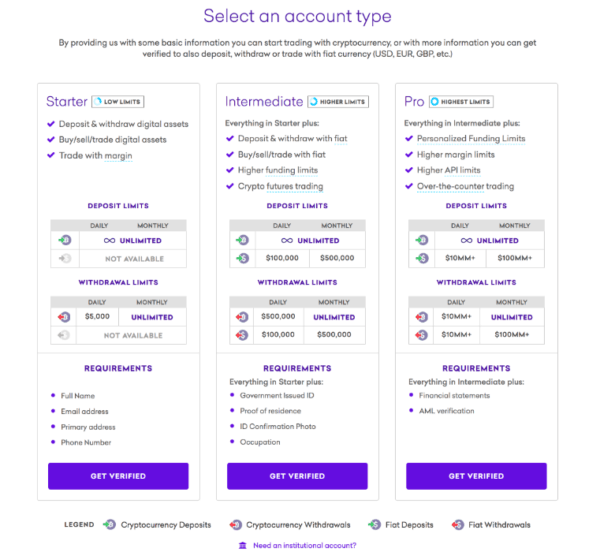The width and height of the screenshot is (600, 556).
Task: Click Get Verified for Pro account
Action: tap(476, 476)
